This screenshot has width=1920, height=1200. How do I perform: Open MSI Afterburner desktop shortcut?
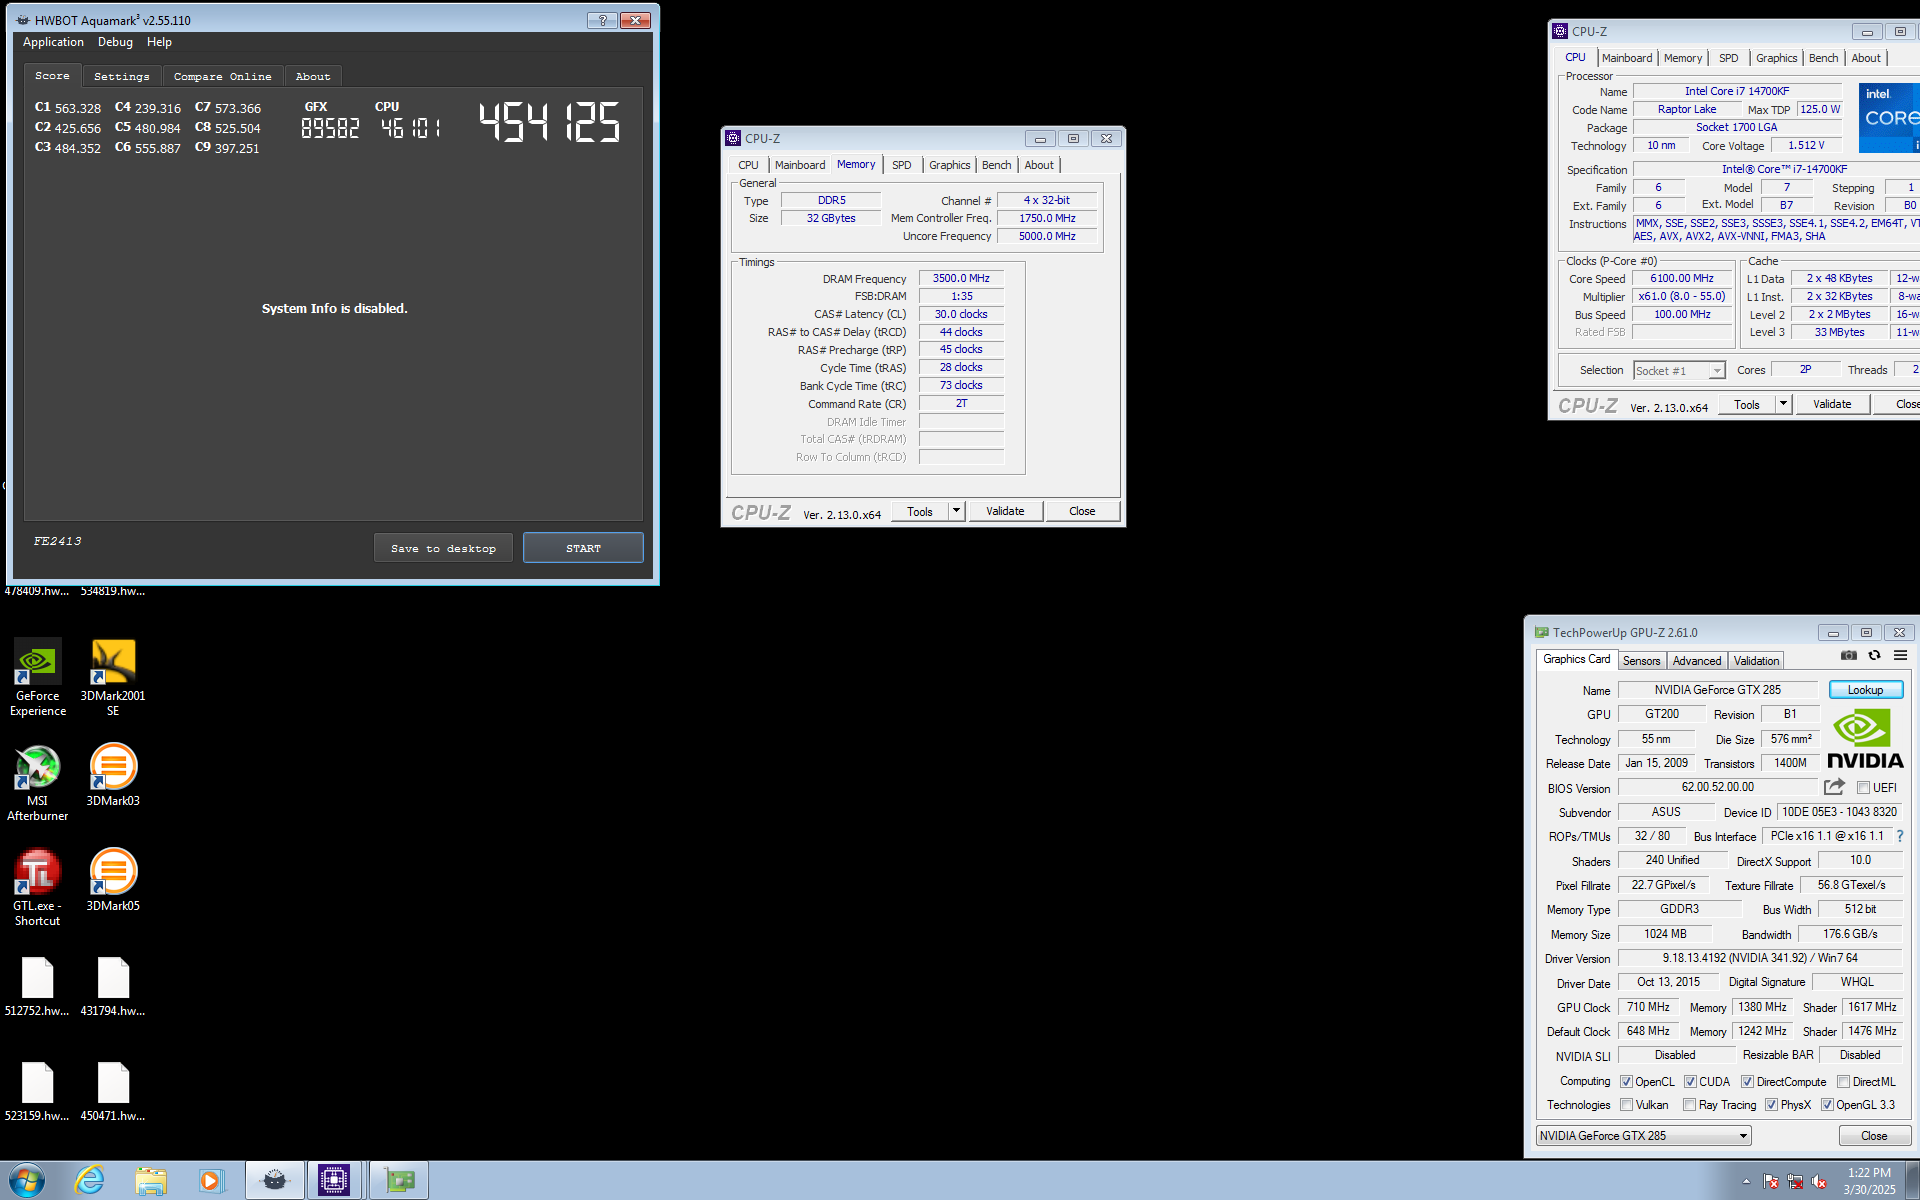38,783
